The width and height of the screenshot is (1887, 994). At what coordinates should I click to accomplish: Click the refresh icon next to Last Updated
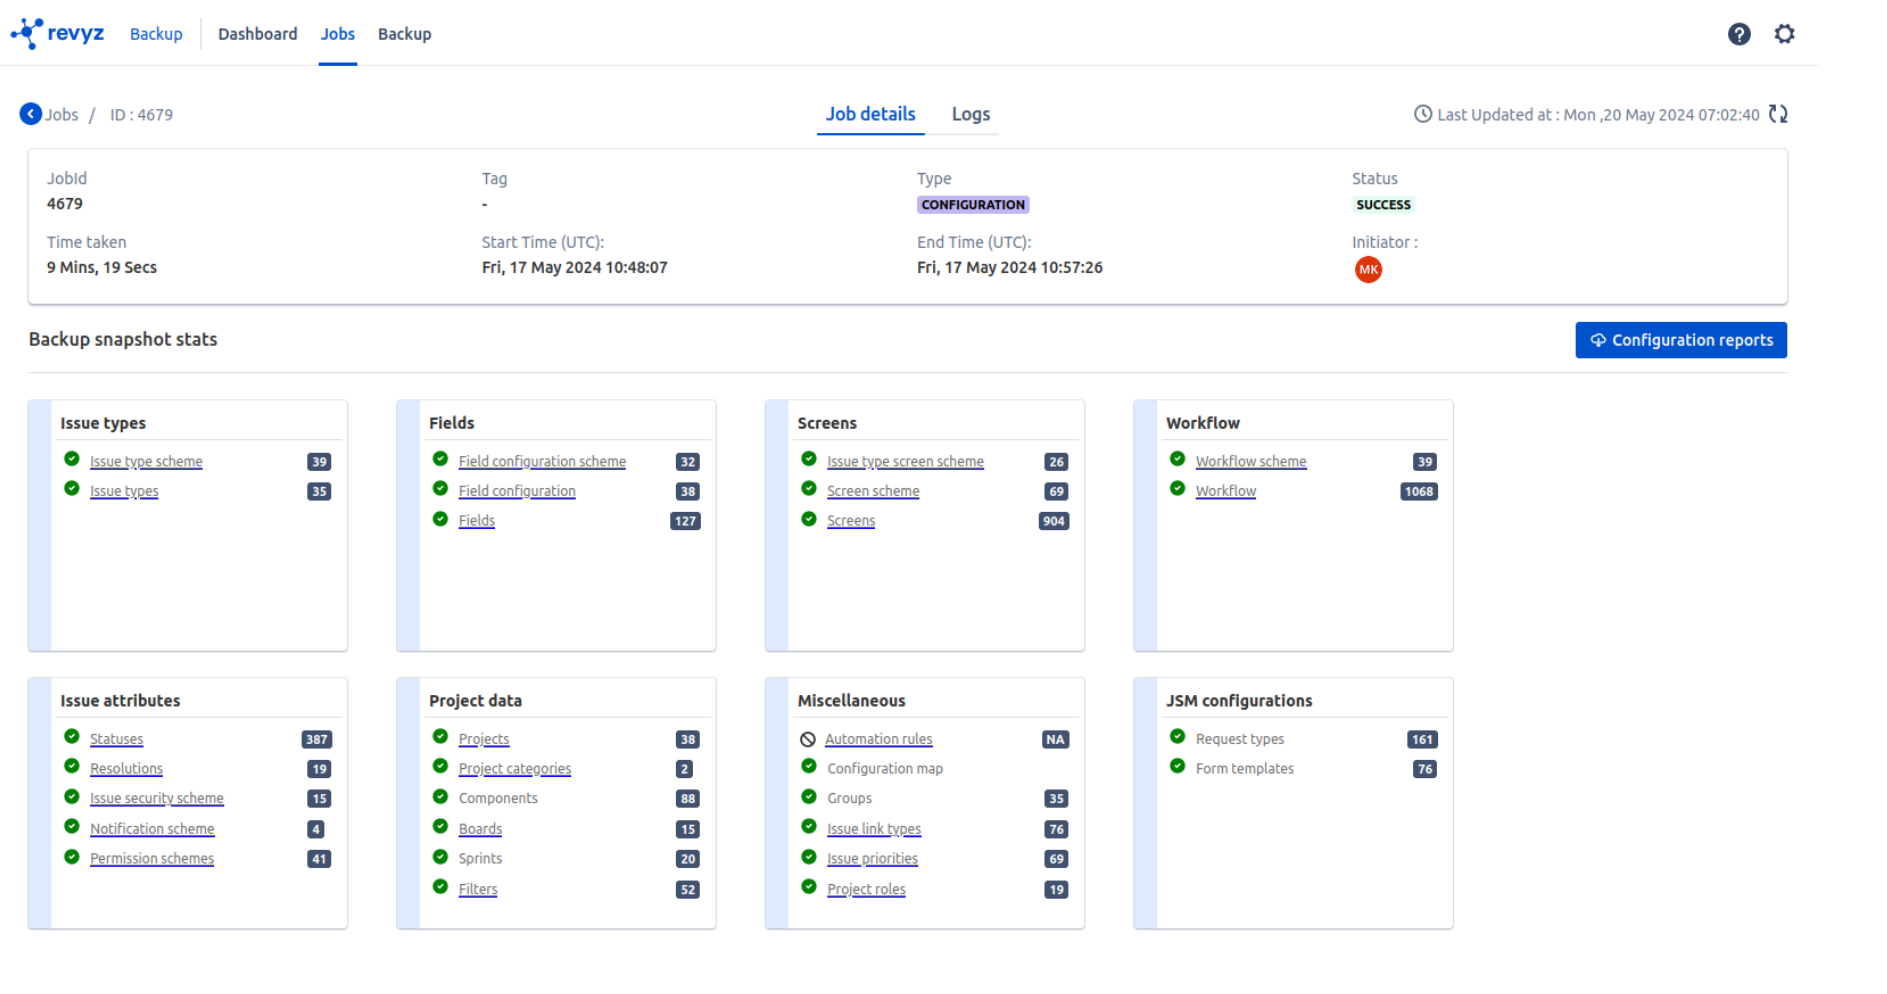[1778, 114]
